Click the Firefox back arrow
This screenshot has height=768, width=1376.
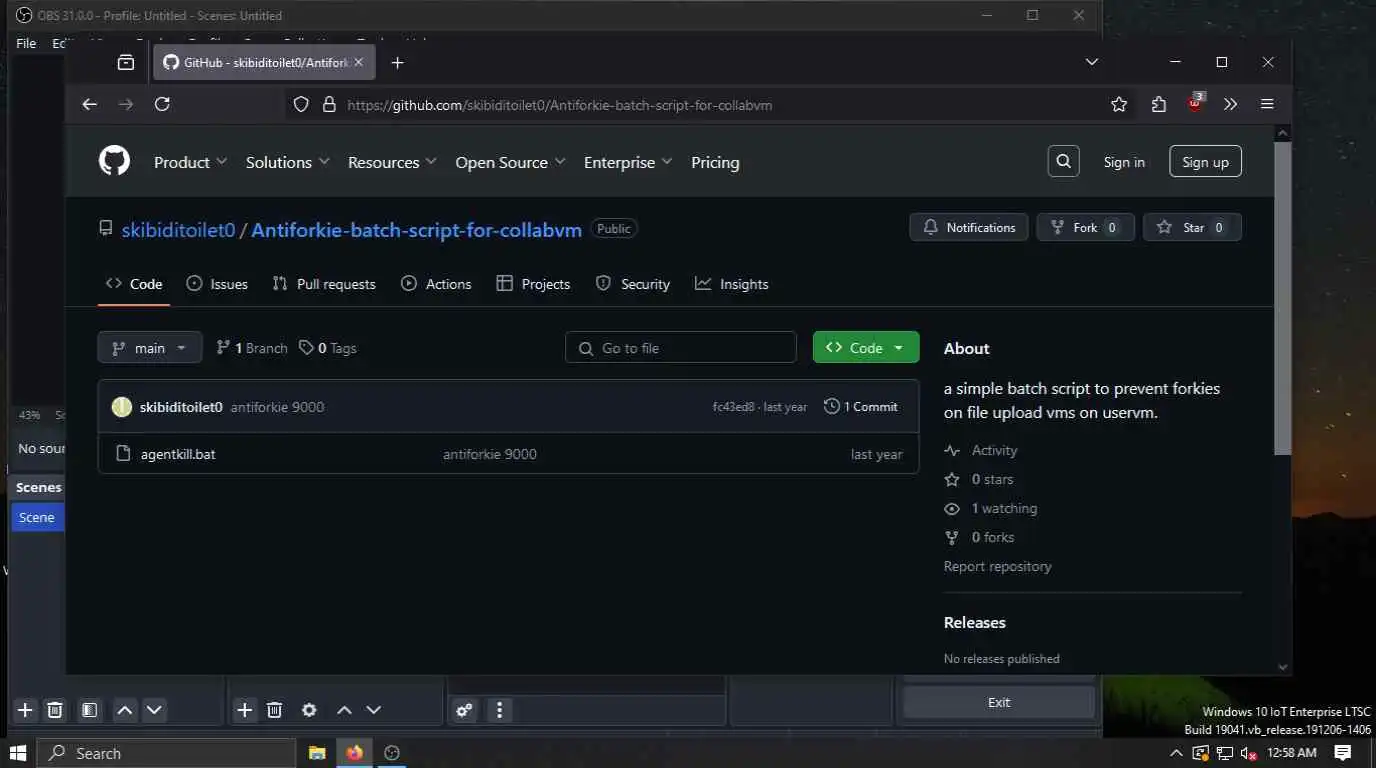(89, 104)
